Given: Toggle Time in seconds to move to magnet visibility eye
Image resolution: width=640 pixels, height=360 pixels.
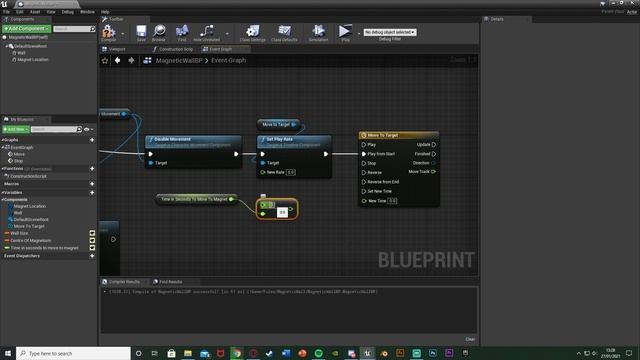Looking at the screenshot, I should tap(92, 248).
